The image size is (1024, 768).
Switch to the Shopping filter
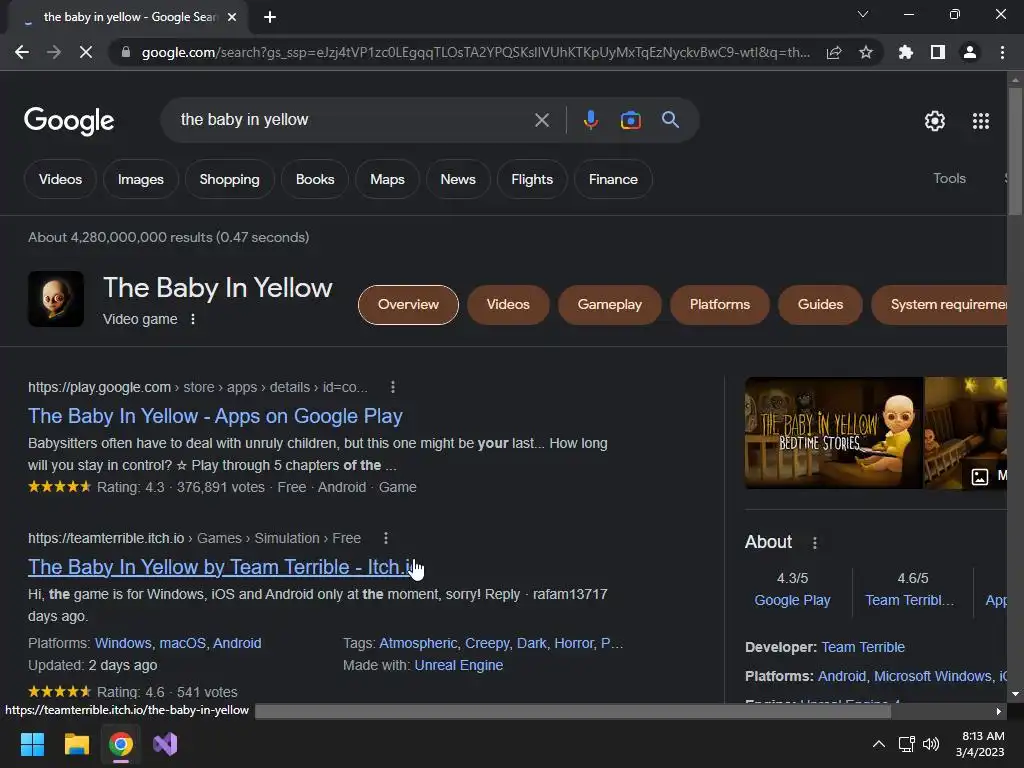pos(229,179)
